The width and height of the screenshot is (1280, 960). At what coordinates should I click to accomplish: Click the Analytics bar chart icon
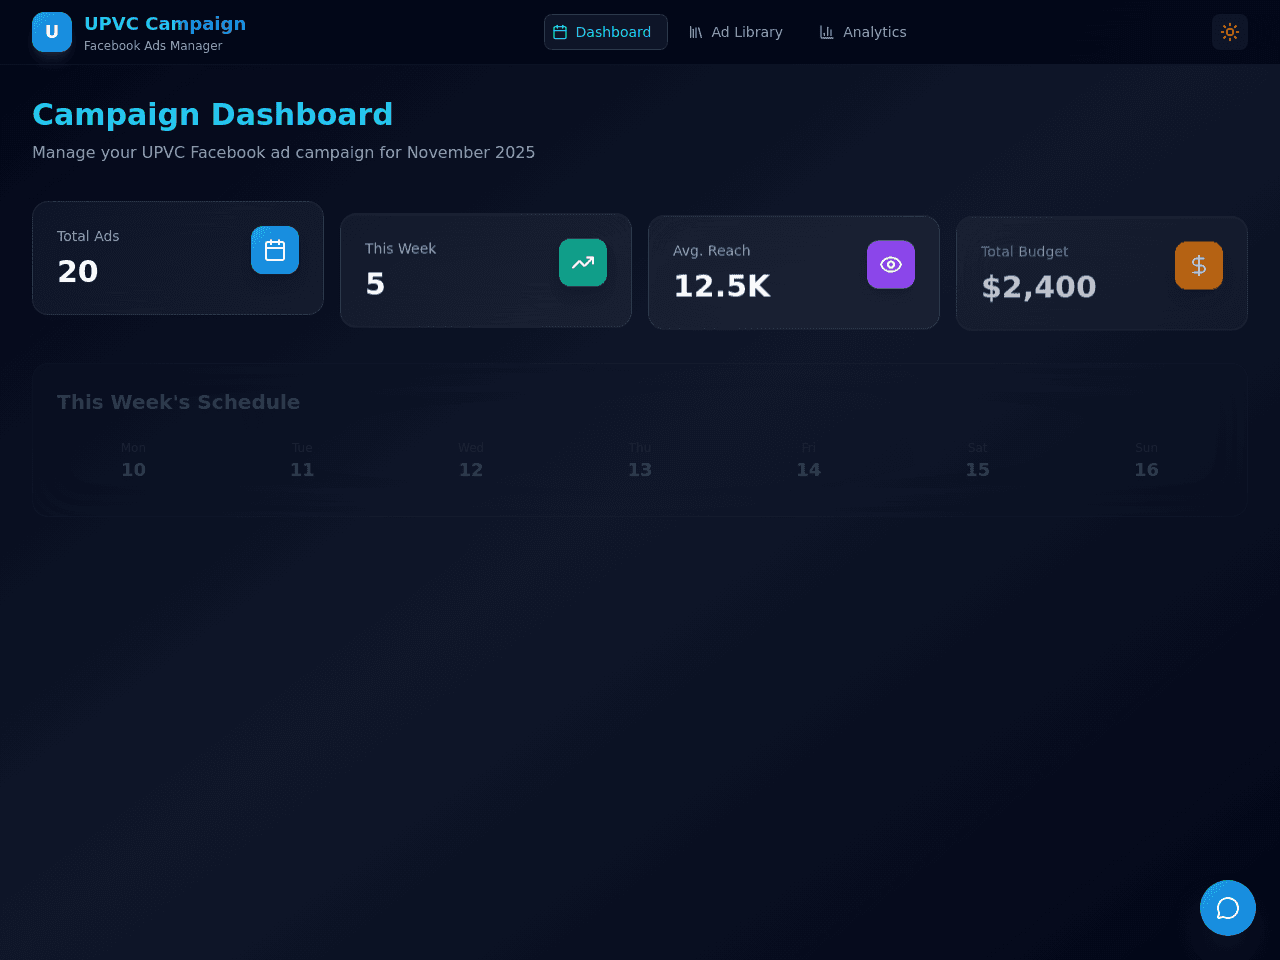[x=827, y=32]
